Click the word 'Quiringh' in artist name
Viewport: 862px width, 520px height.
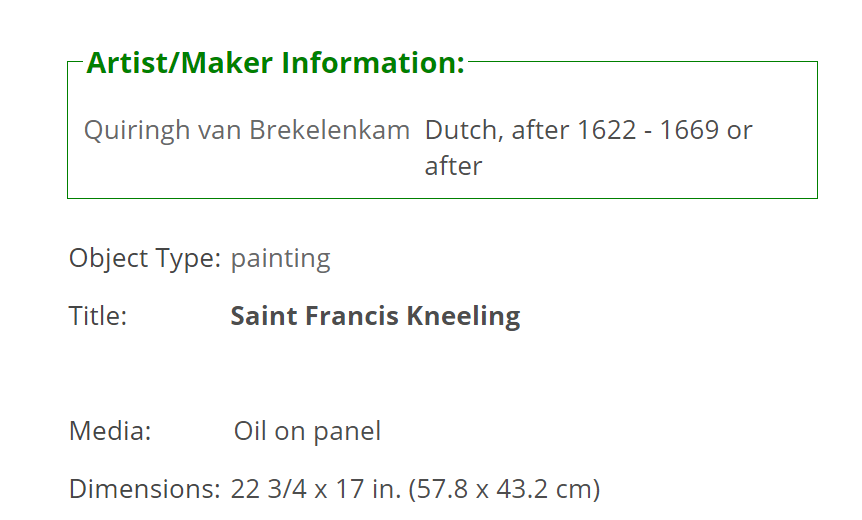coord(137,131)
